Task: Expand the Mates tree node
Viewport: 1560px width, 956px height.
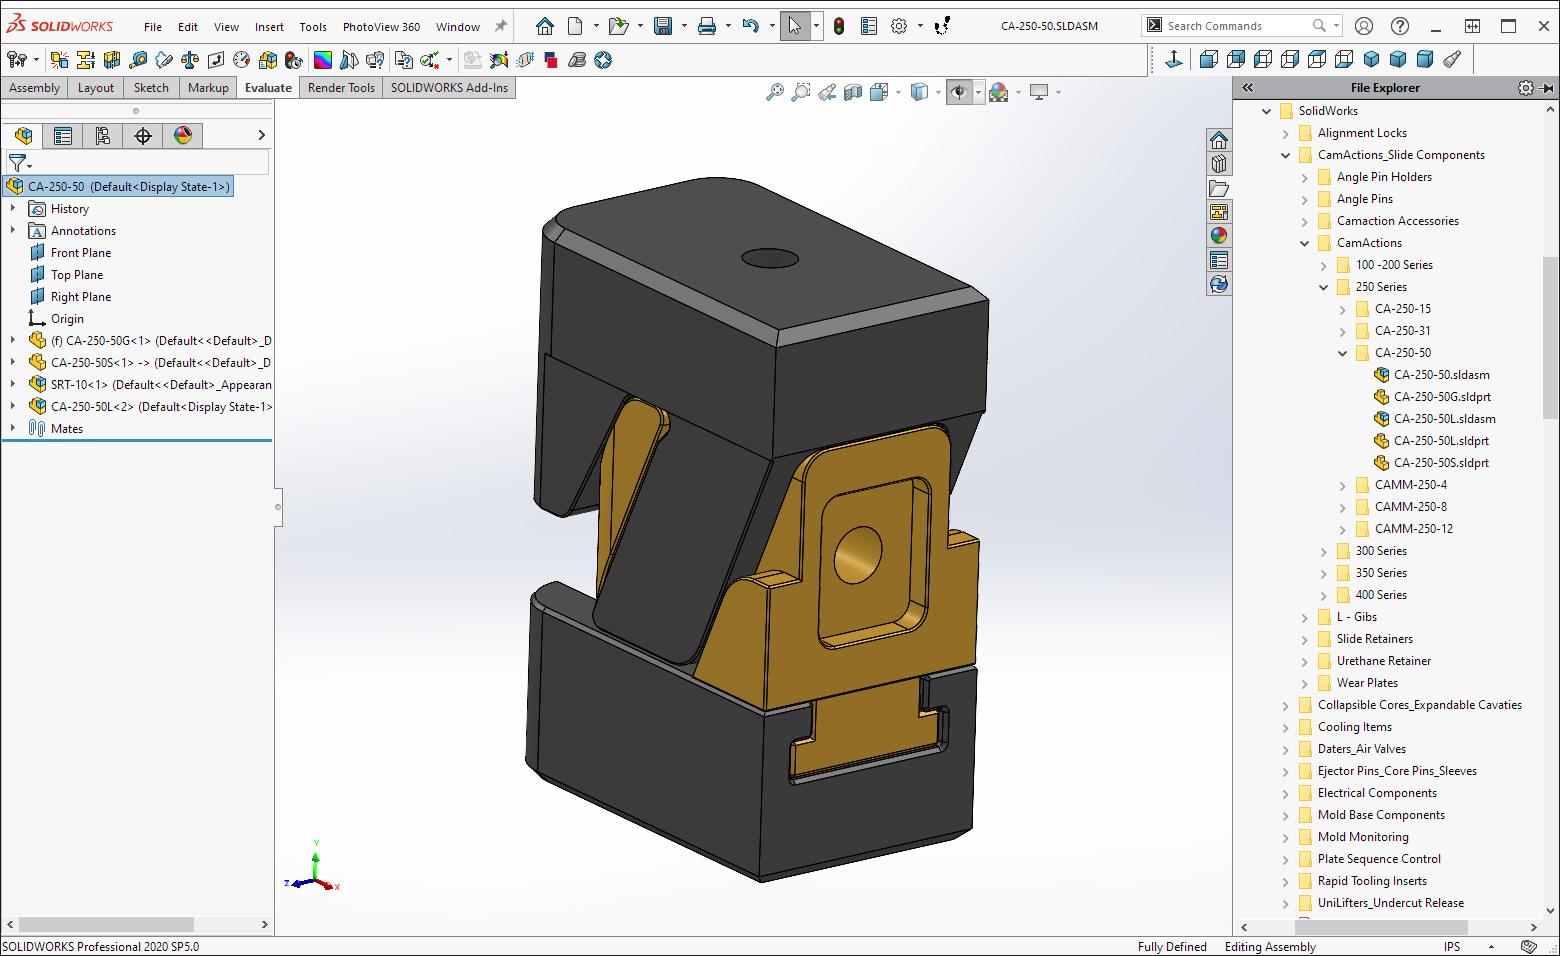Action: click(x=13, y=428)
